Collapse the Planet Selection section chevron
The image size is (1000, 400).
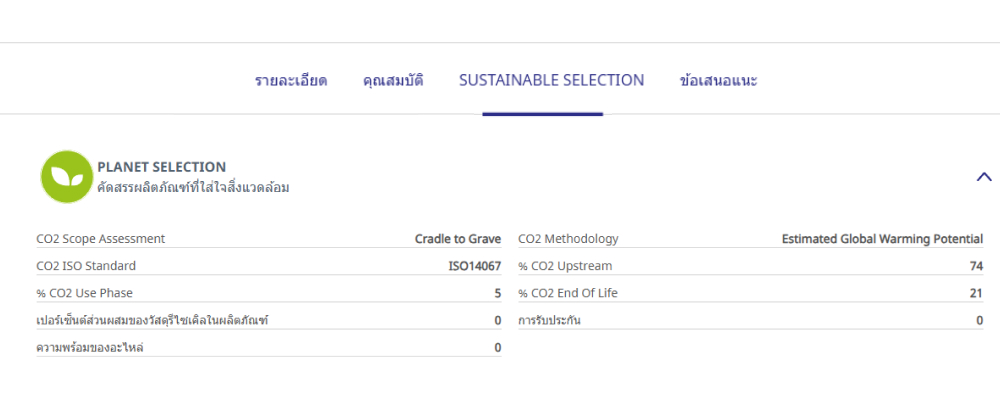pos(984,177)
